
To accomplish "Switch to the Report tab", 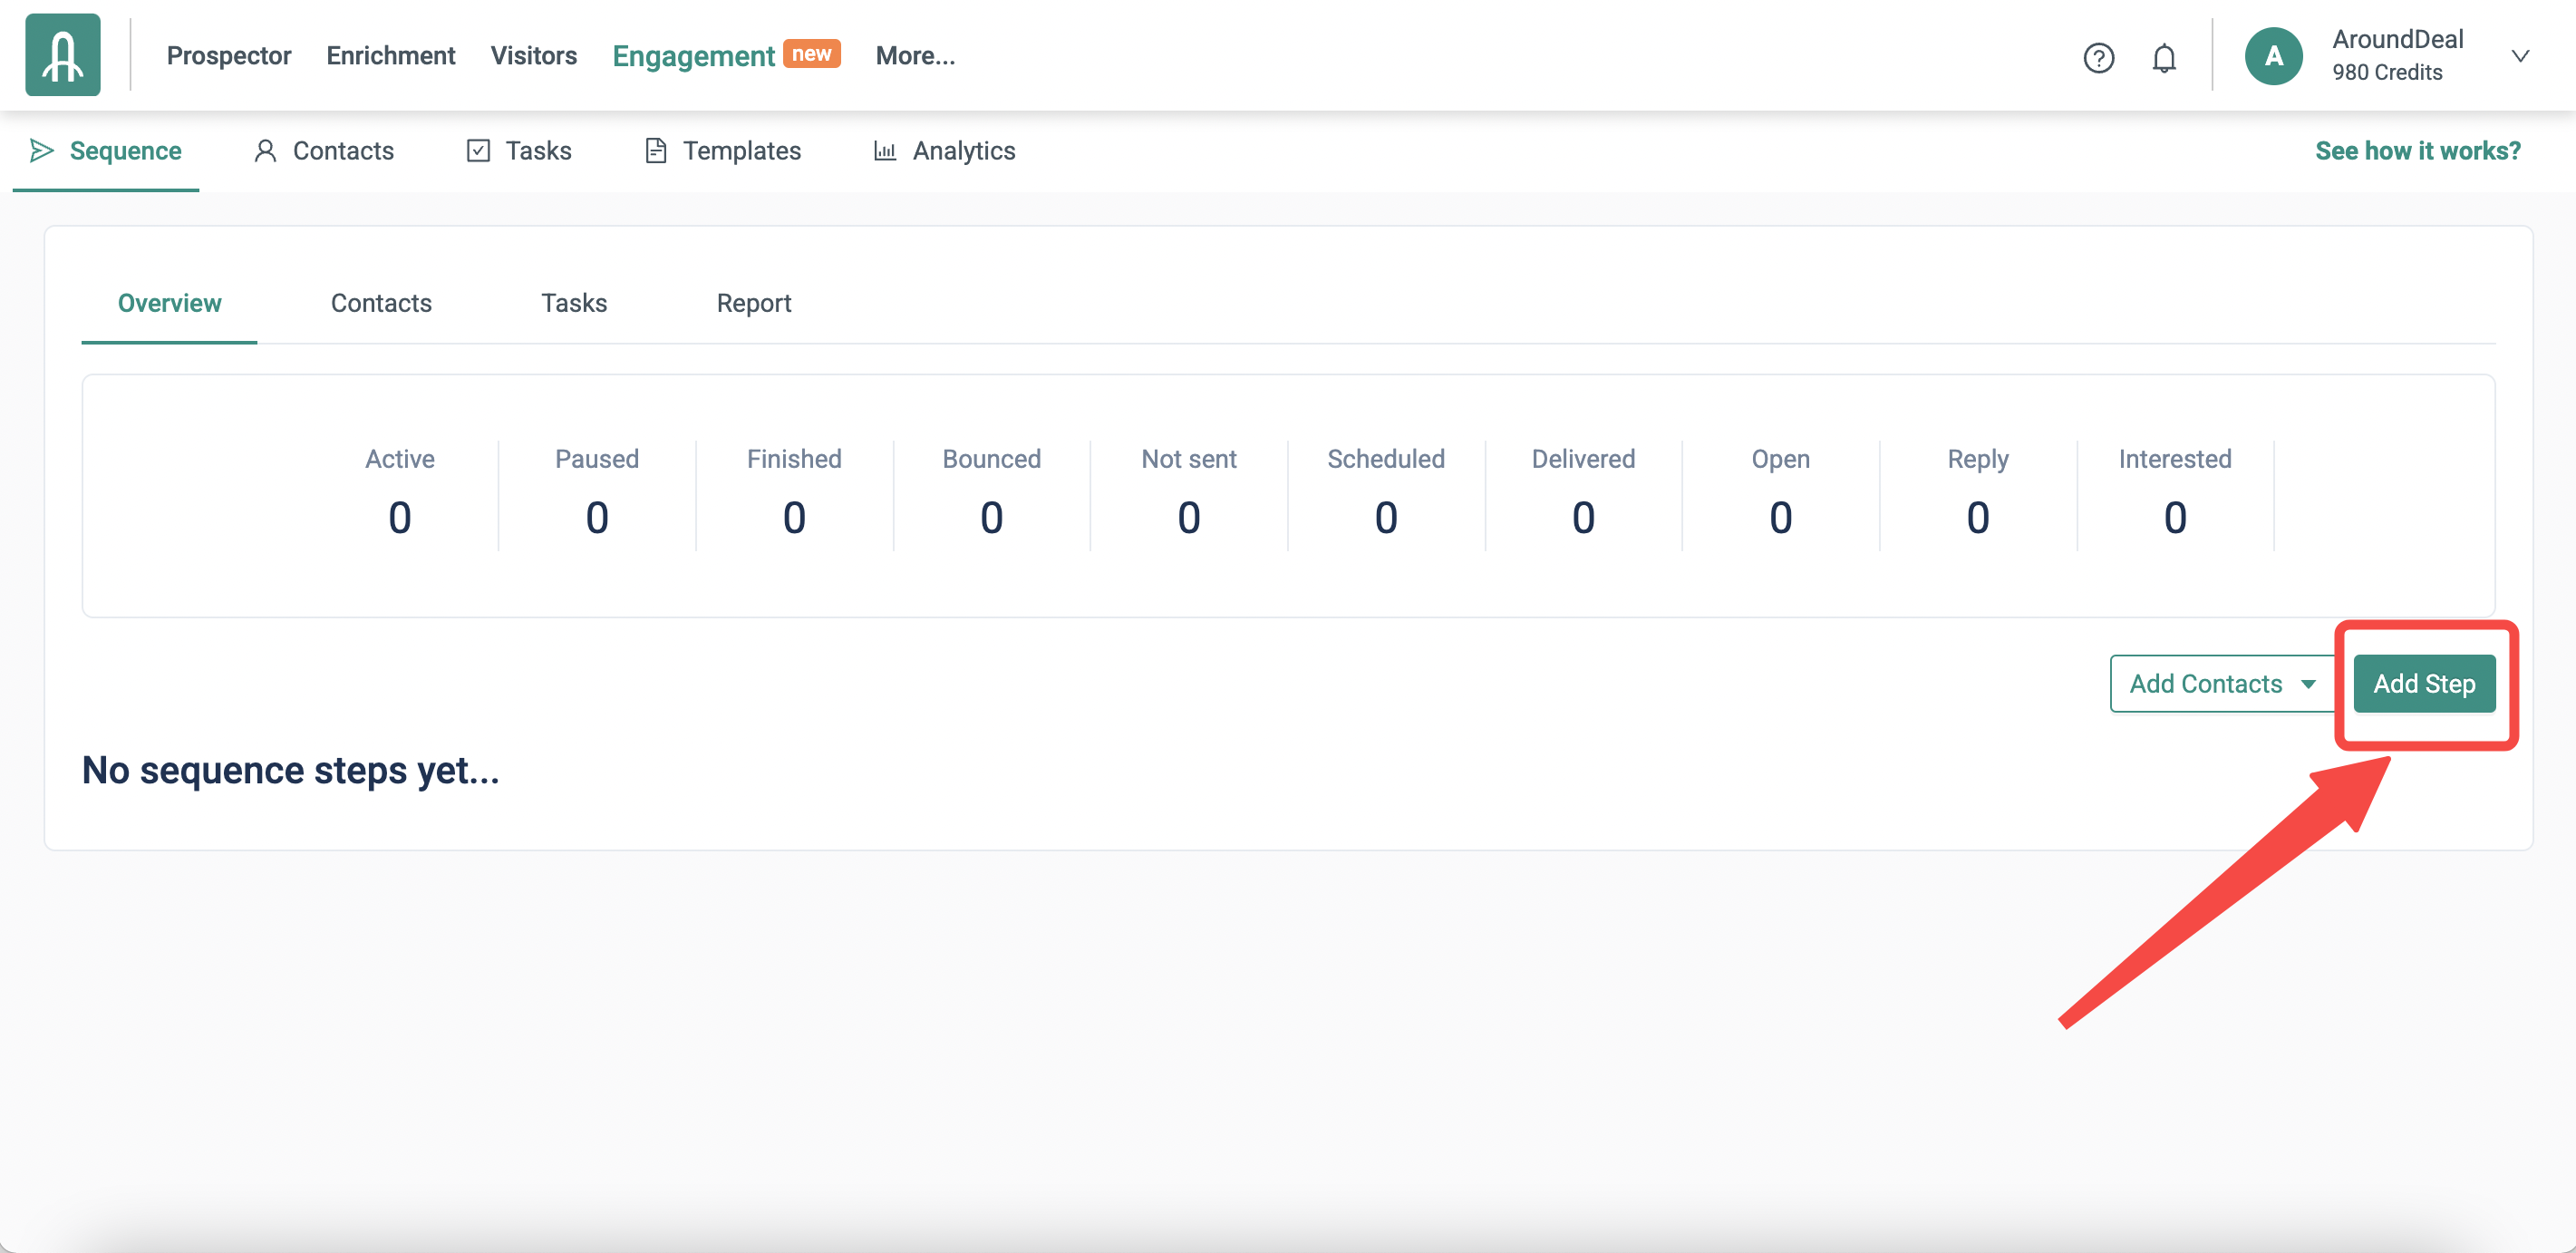I will point(753,303).
